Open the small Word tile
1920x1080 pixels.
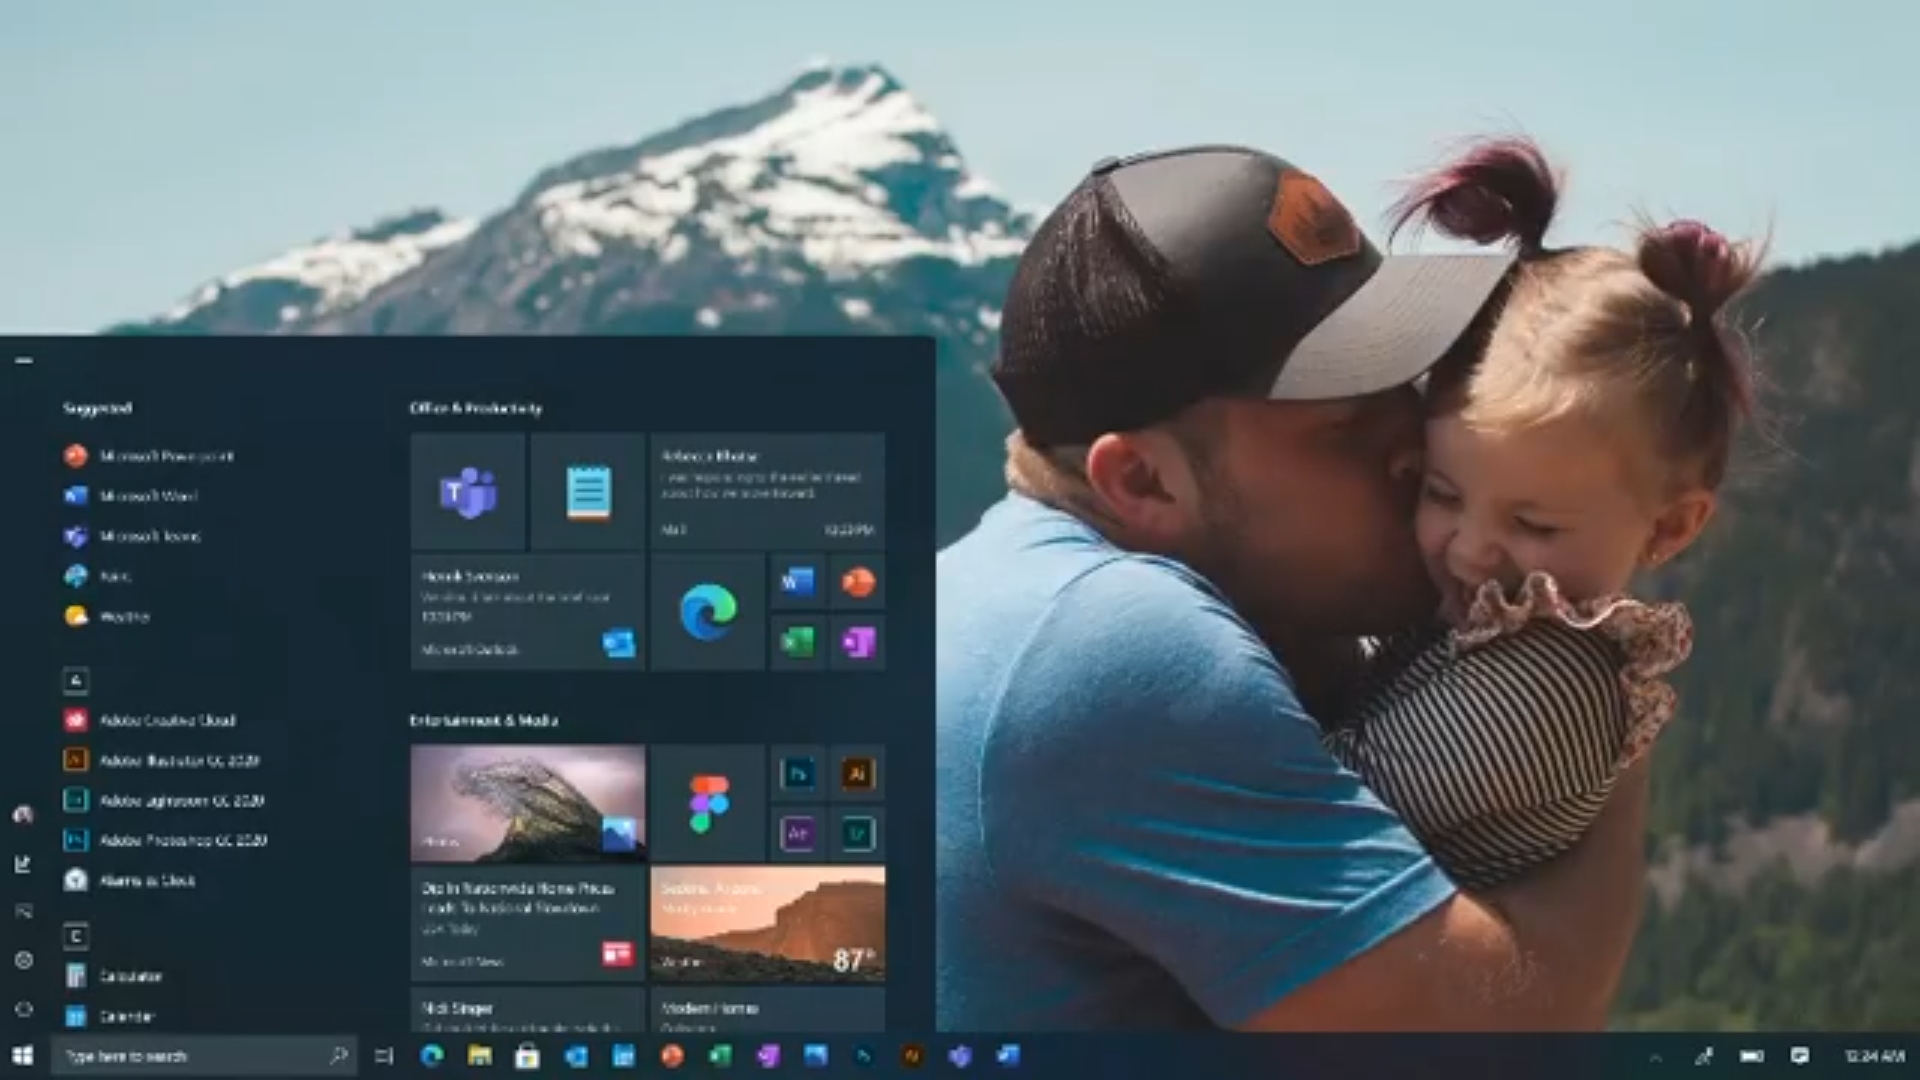[798, 581]
